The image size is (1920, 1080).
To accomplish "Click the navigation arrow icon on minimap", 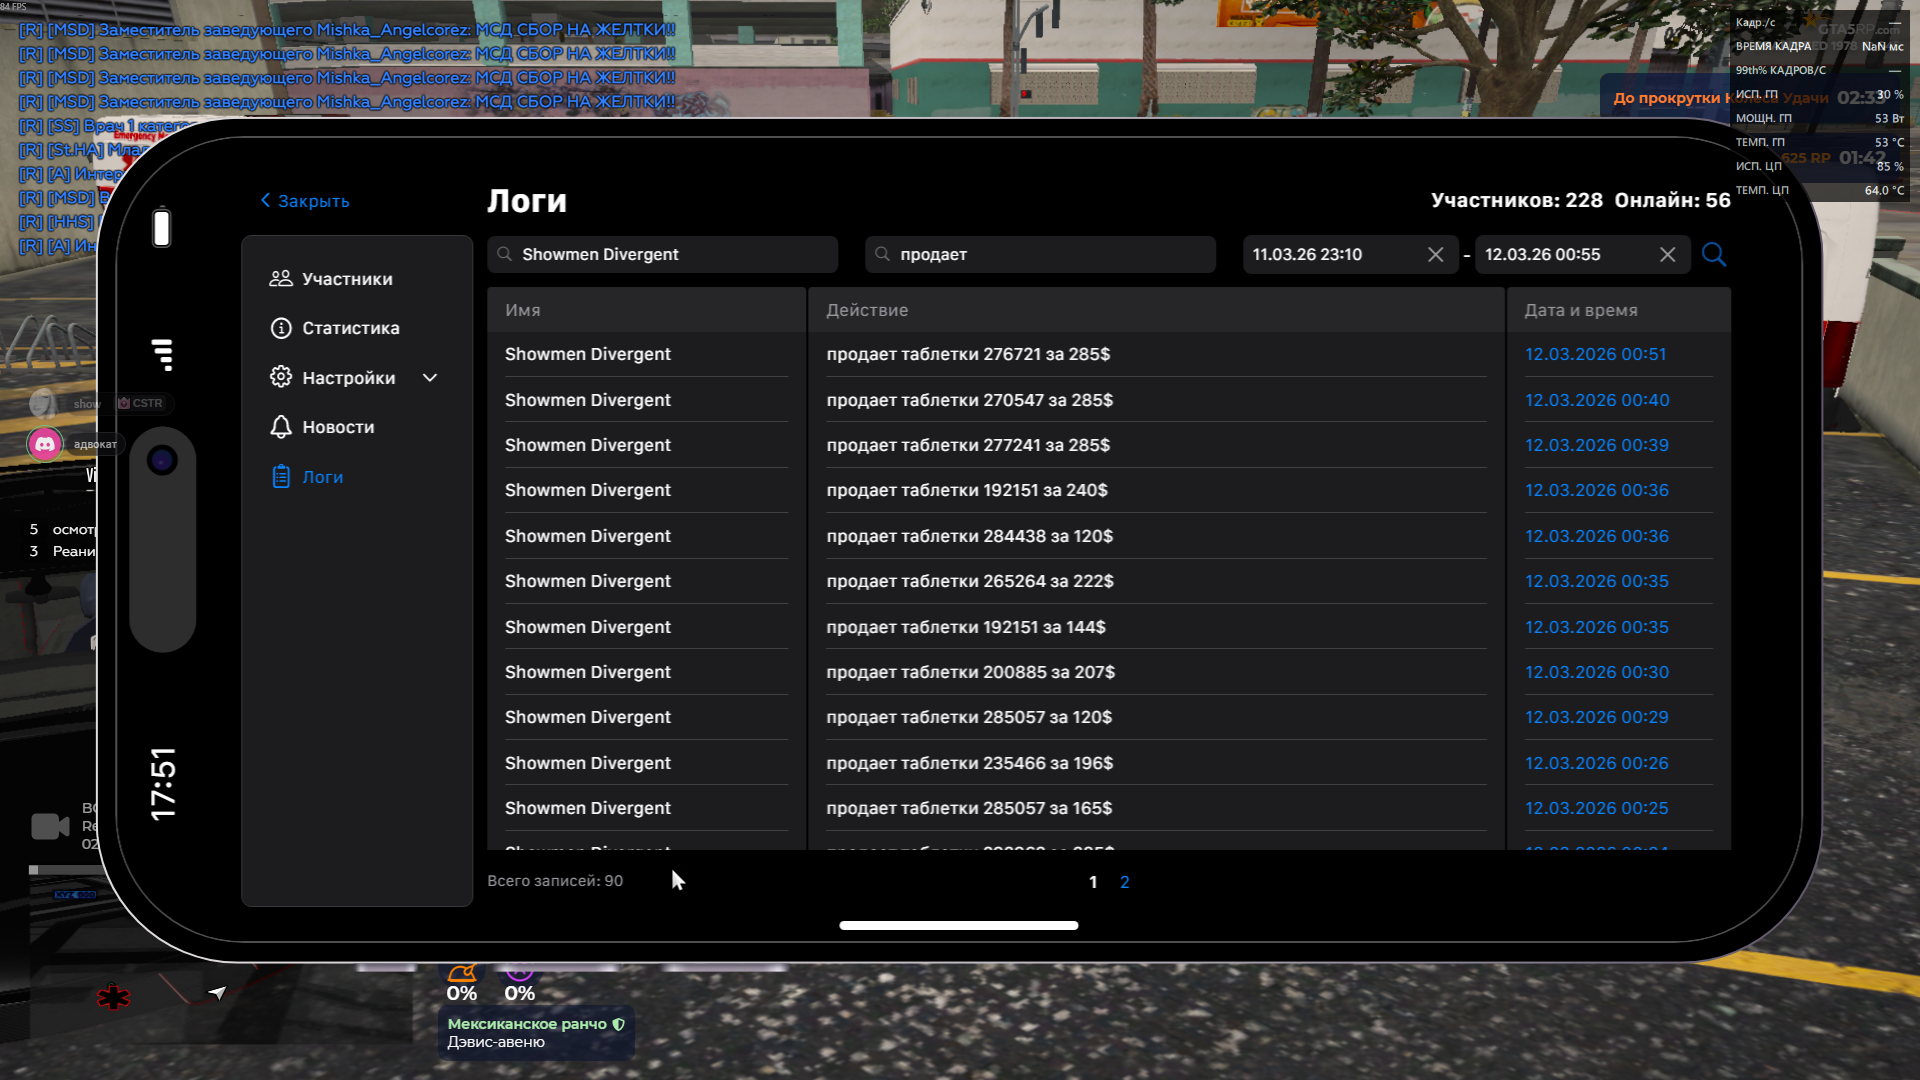I will pyautogui.click(x=217, y=992).
